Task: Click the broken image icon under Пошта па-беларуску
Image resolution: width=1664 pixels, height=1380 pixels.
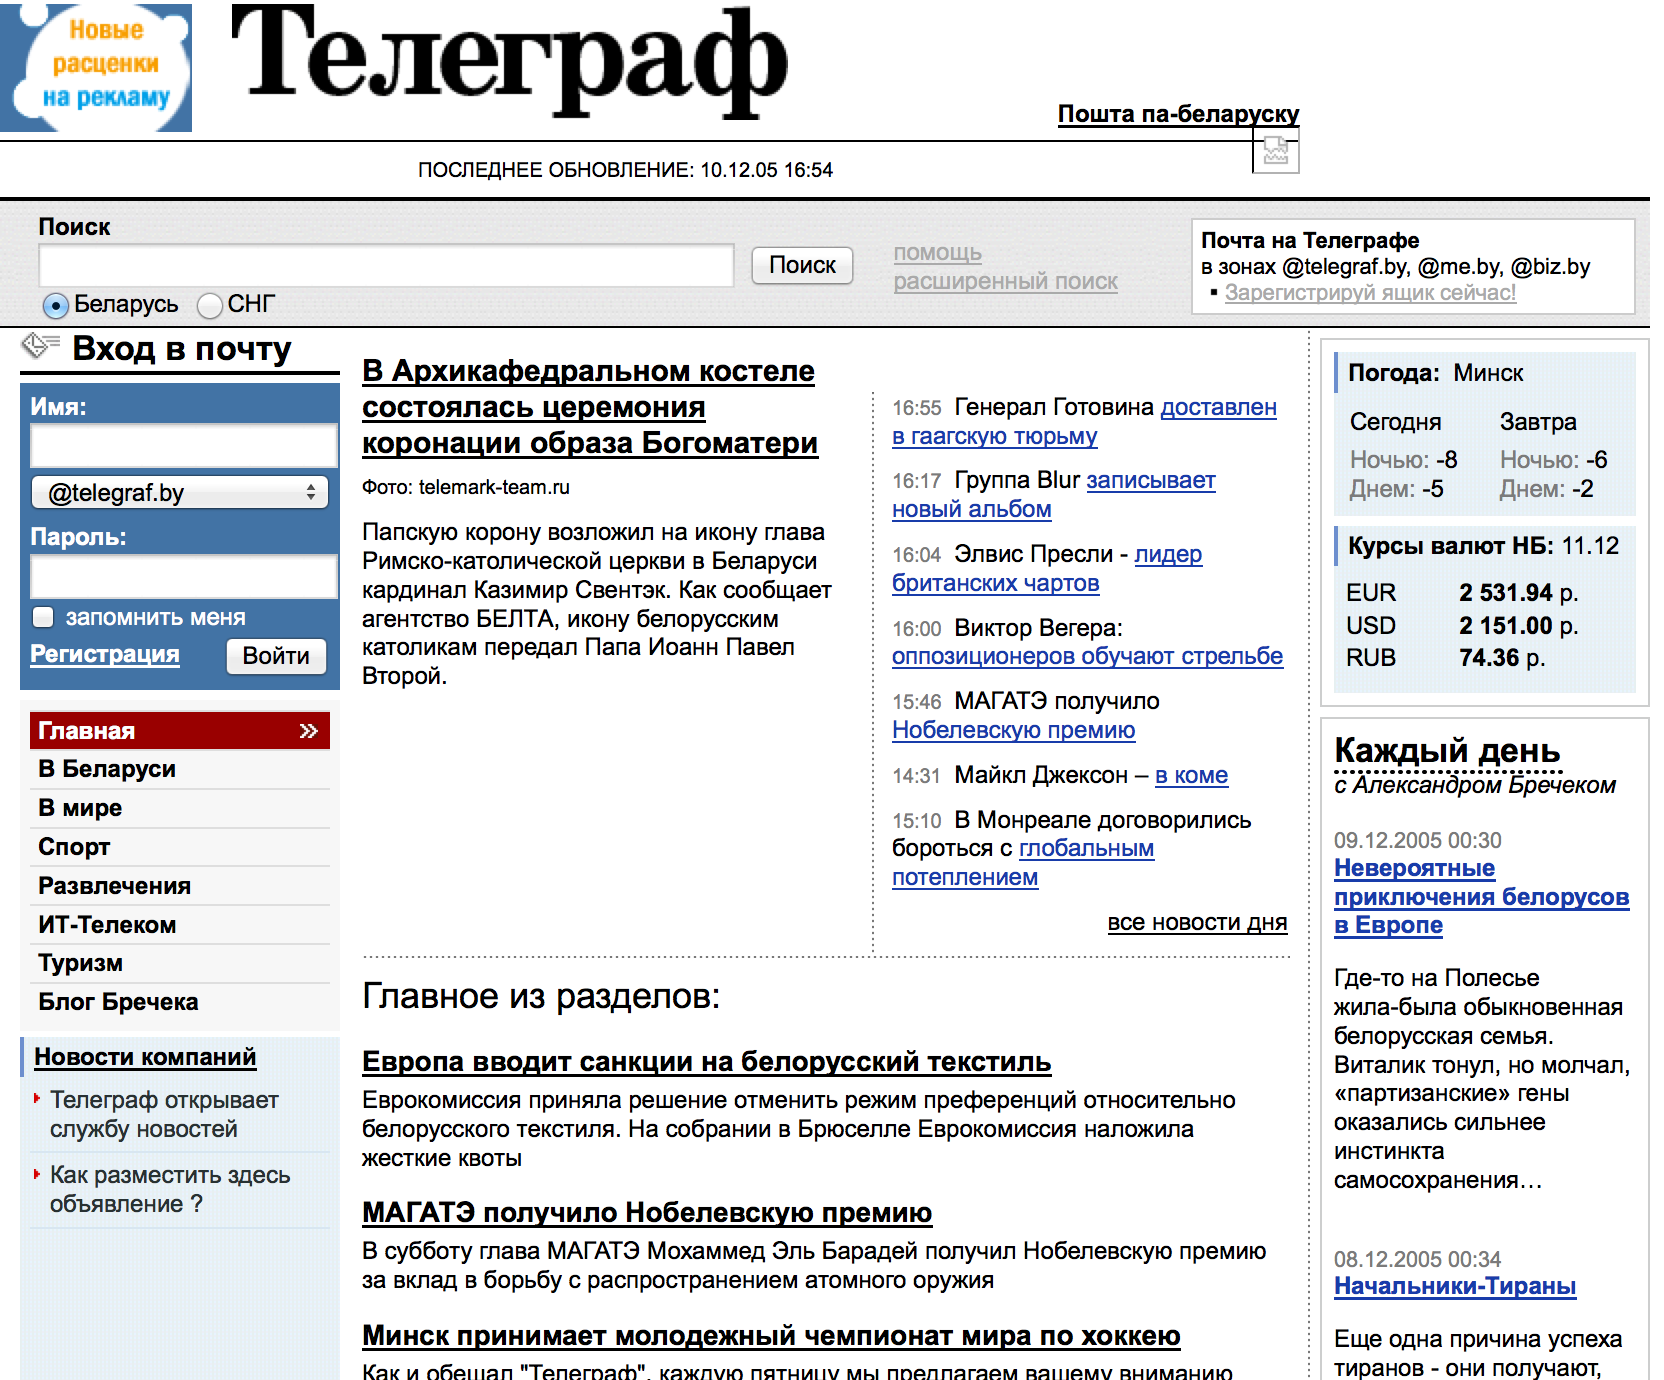Action: tap(1275, 152)
